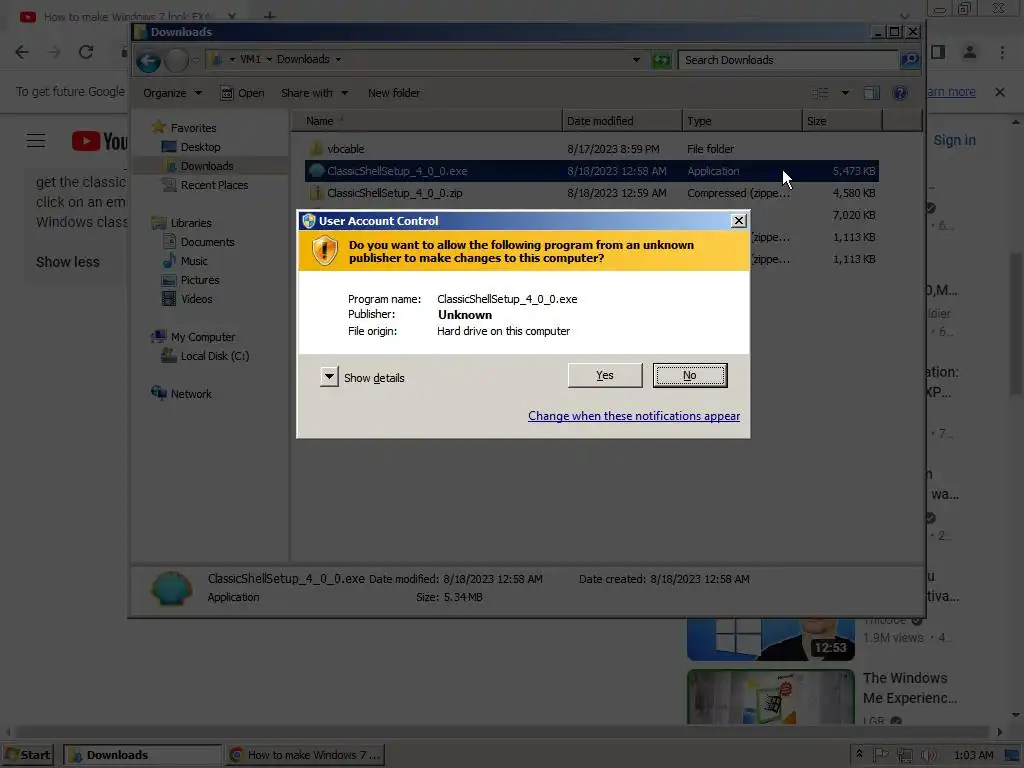Click the volume tray icon

pyautogui.click(x=928, y=755)
